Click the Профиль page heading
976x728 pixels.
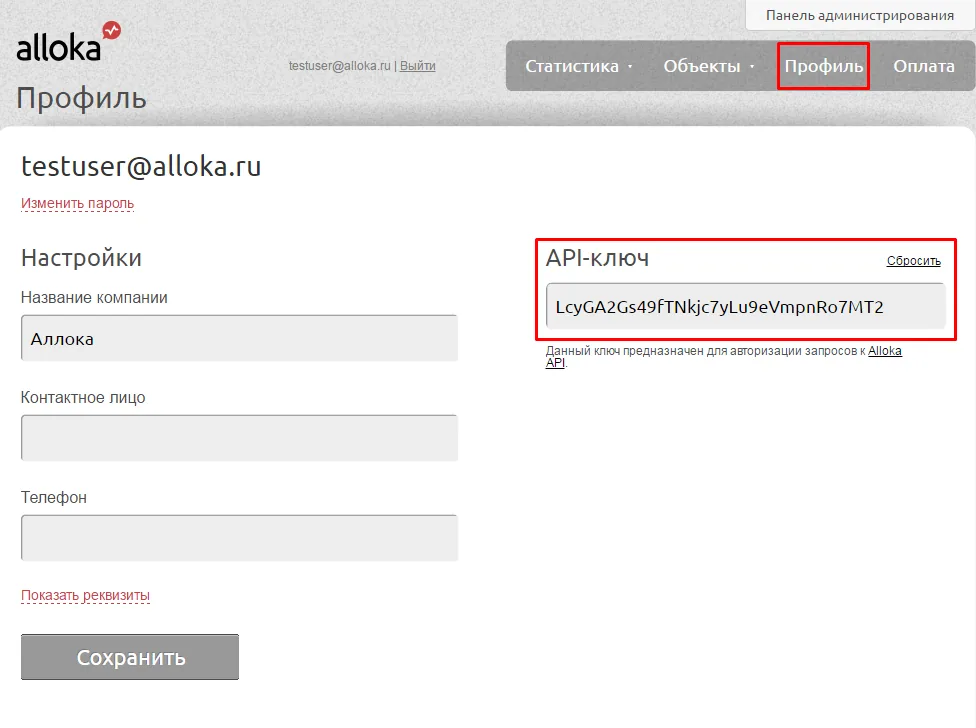click(x=82, y=98)
